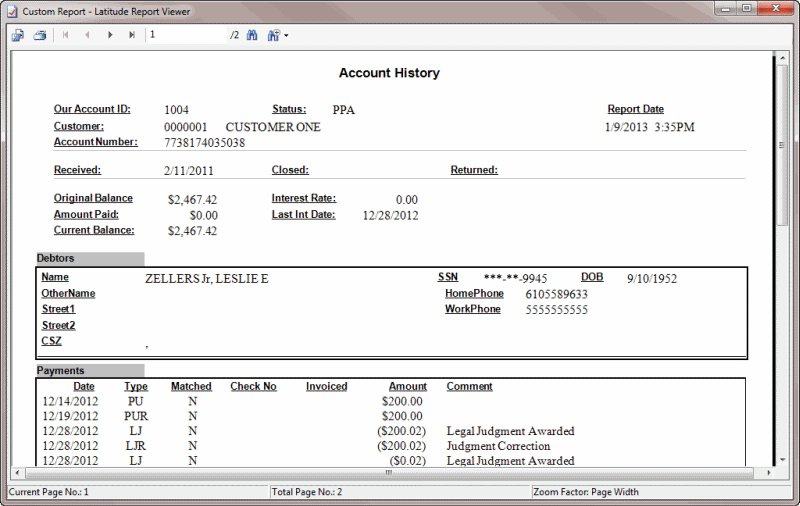Image resolution: width=800 pixels, height=506 pixels.
Task: Click the Print Report printer icon
Action: 40,35
